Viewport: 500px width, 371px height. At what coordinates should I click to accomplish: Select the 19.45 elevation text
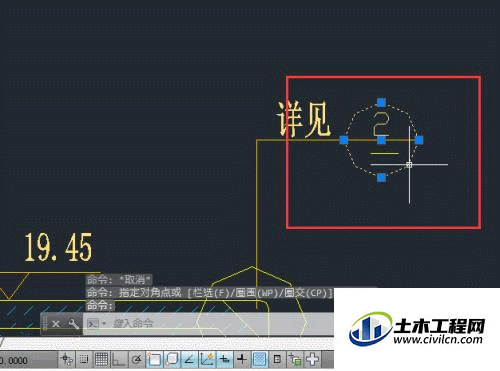click(x=58, y=247)
